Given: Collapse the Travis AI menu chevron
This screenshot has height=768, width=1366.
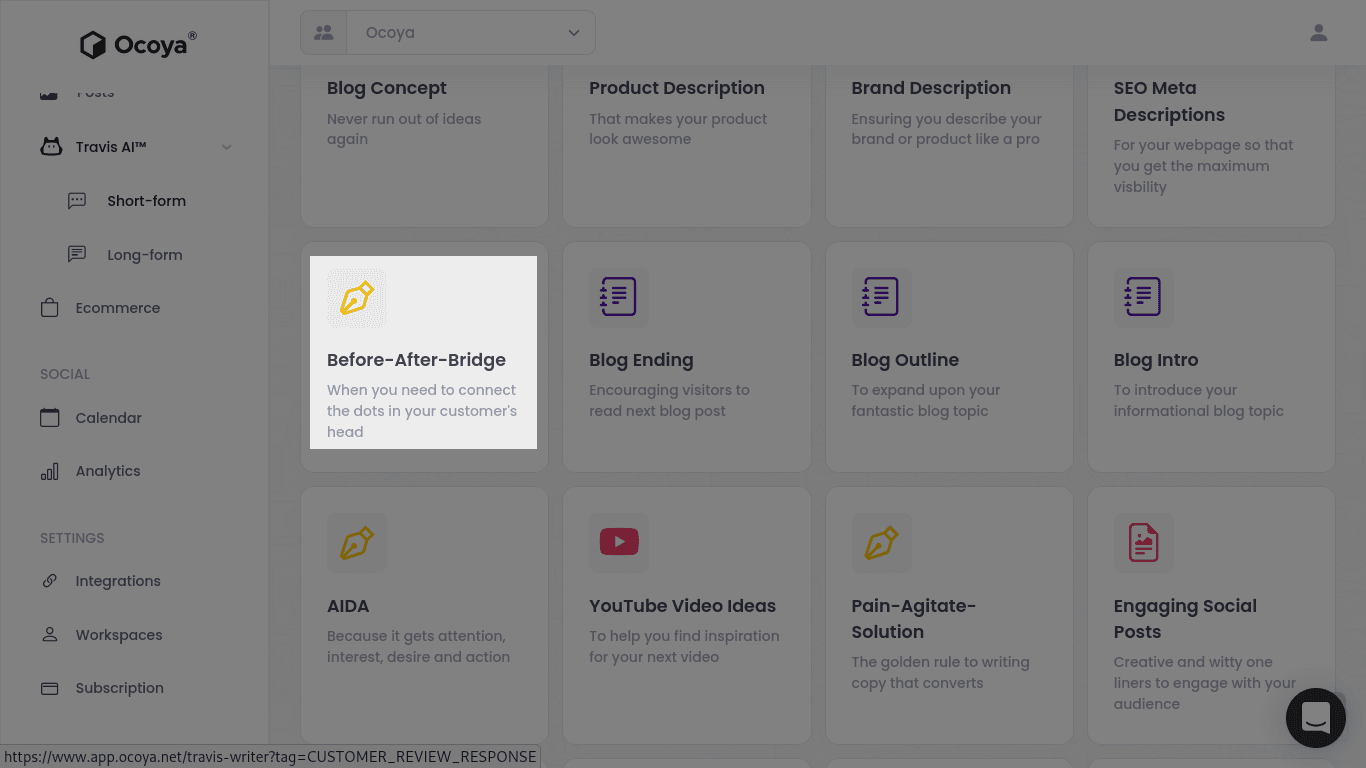Looking at the screenshot, I should pyautogui.click(x=227, y=147).
